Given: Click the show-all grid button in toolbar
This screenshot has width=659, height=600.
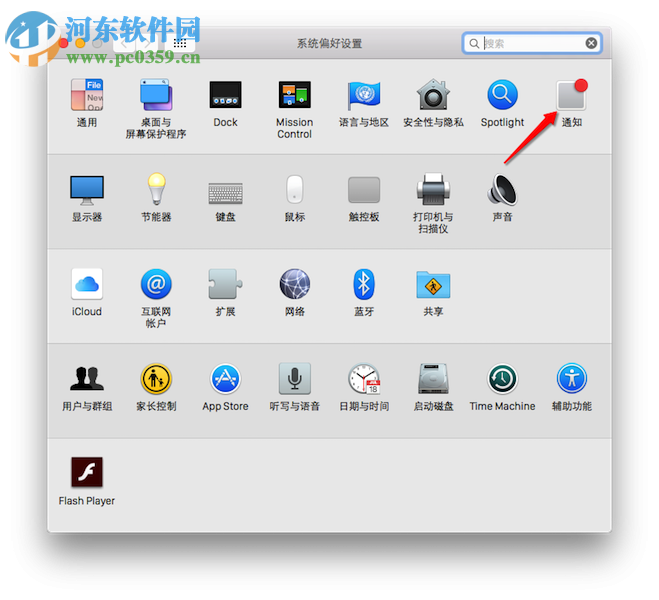Looking at the screenshot, I should click(x=180, y=43).
